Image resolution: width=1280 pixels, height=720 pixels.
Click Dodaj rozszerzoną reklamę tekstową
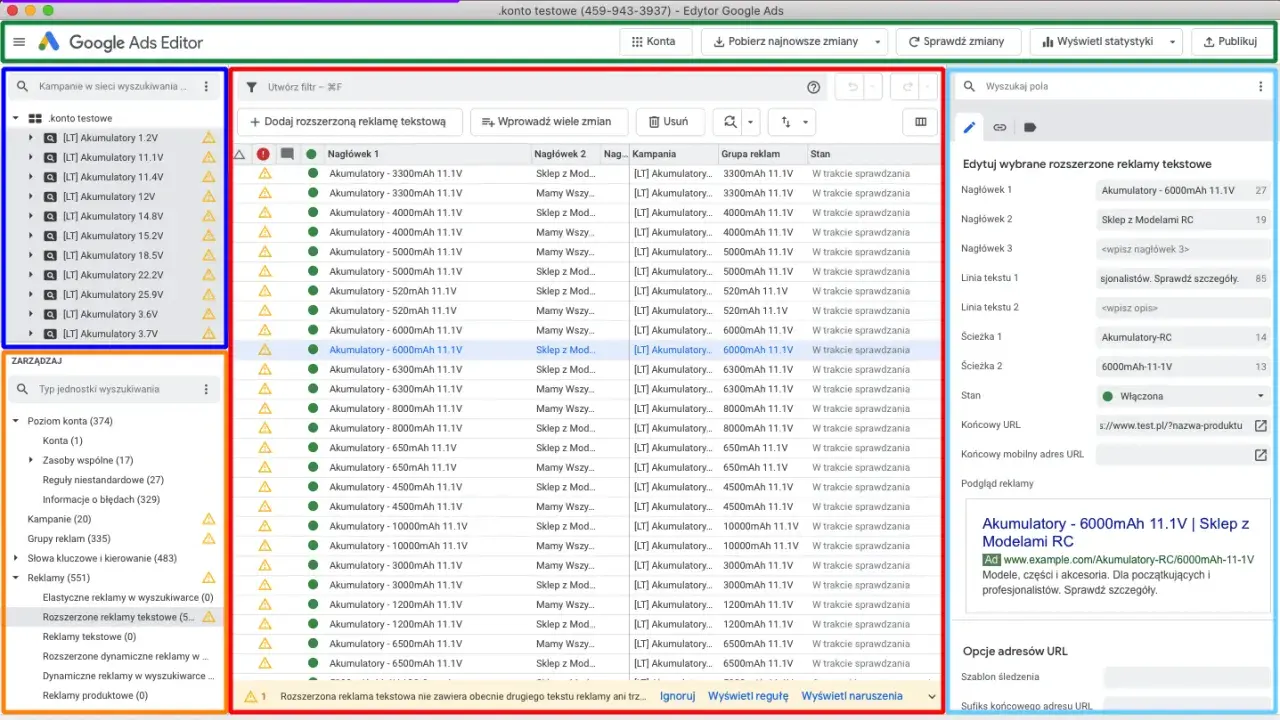pyautogui.click(x=349, y=122)
